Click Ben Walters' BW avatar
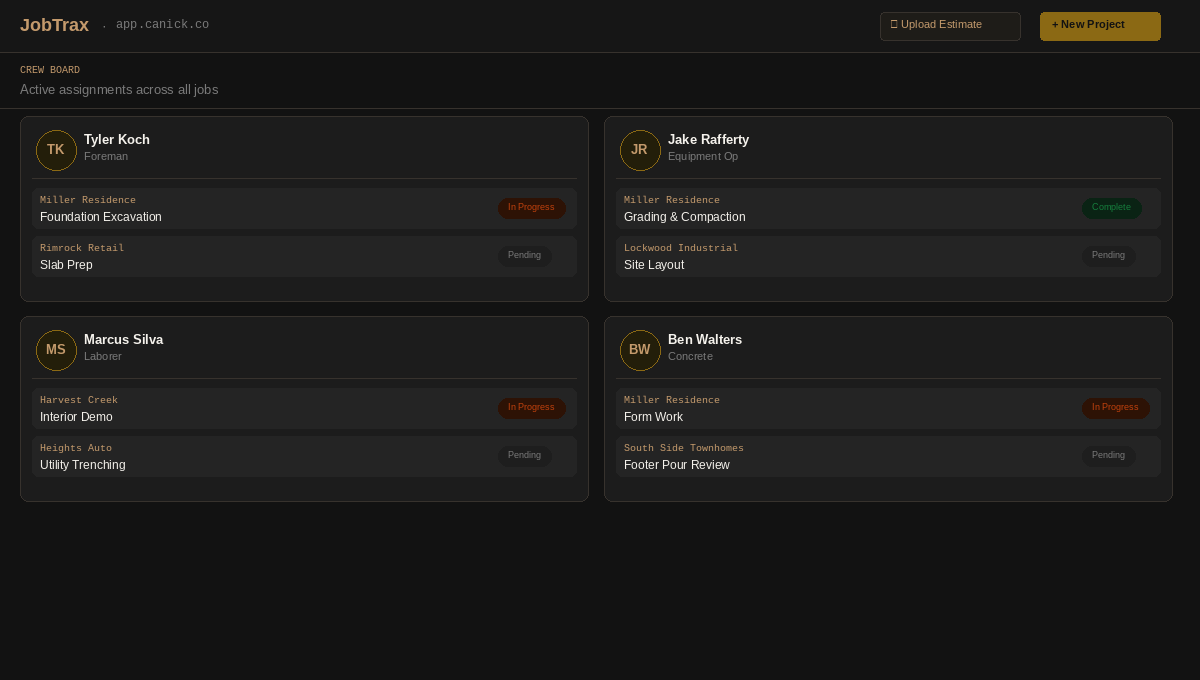This screenshot has width=1200, height=680. click(x=640, y=350)
